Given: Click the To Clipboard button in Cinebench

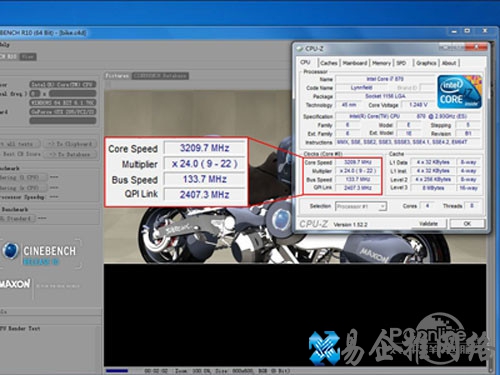Looking at the screenshot, I should point(70,144).
